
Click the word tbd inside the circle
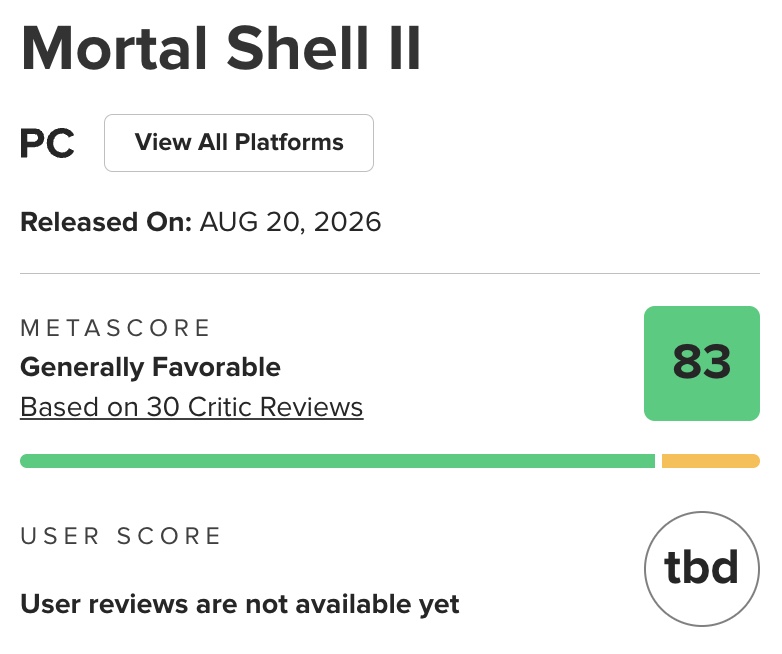tap(701, 567)
